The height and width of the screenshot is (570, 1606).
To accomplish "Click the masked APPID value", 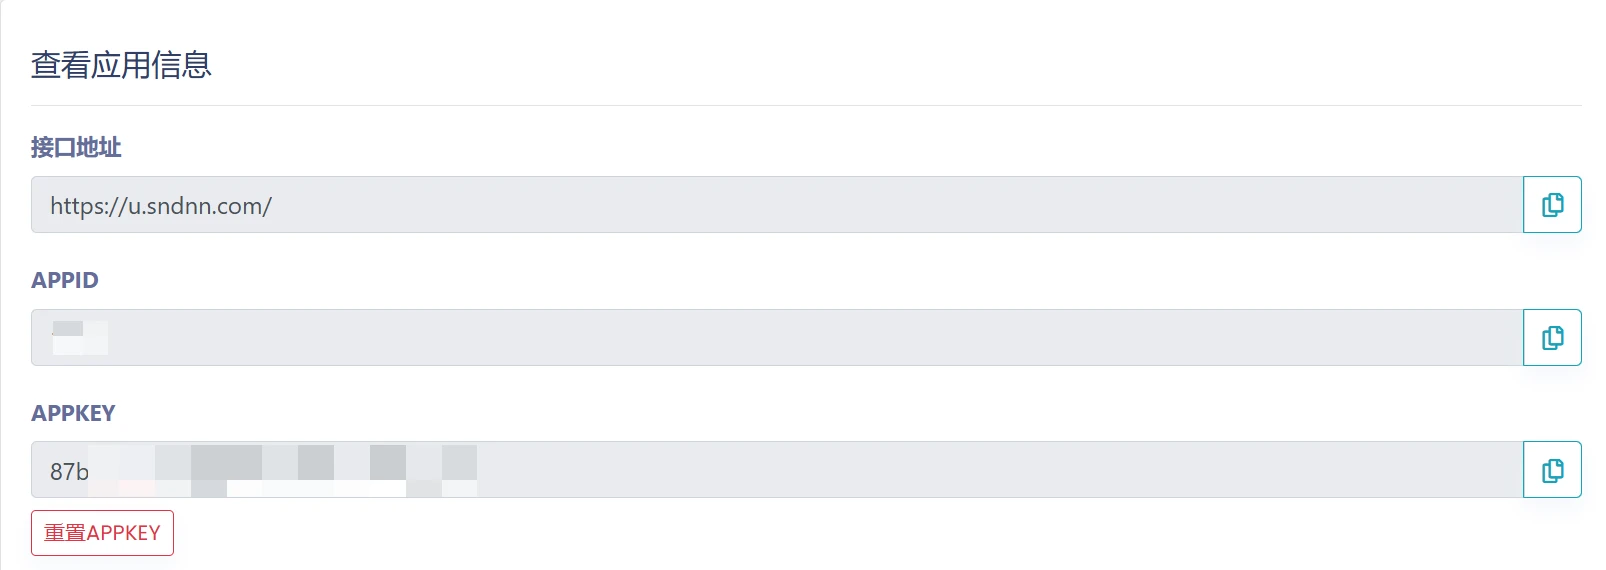I will tap(80, 338).
